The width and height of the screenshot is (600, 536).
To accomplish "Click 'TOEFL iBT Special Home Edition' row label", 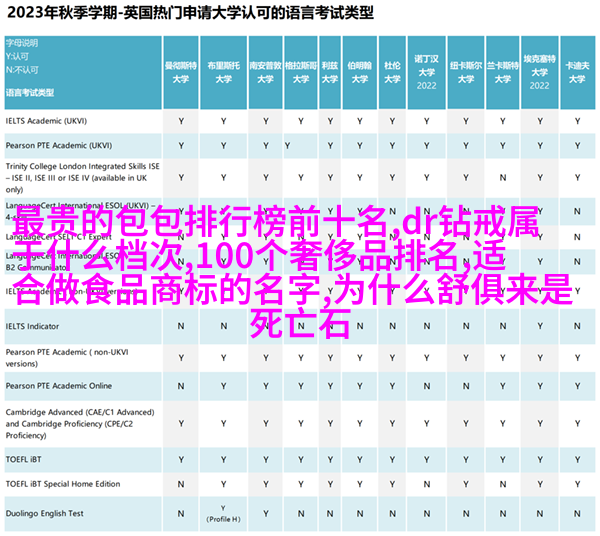I will click(63, 484).
